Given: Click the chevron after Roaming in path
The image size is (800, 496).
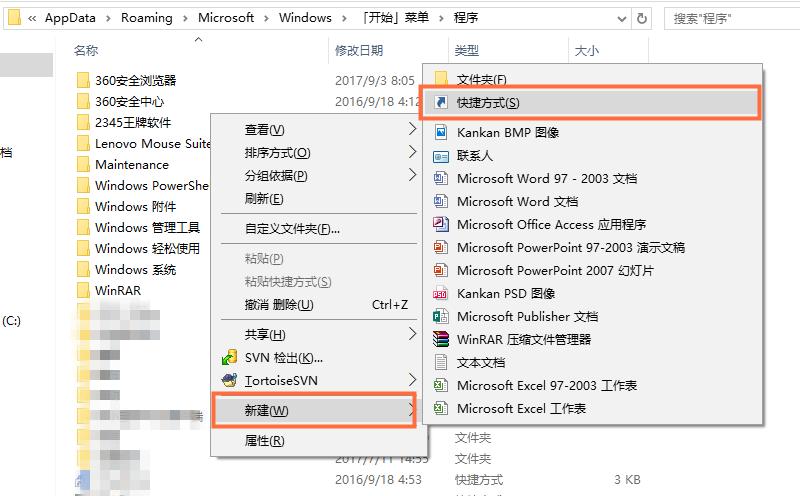Looking at the screenshot, I should point(185,18).
